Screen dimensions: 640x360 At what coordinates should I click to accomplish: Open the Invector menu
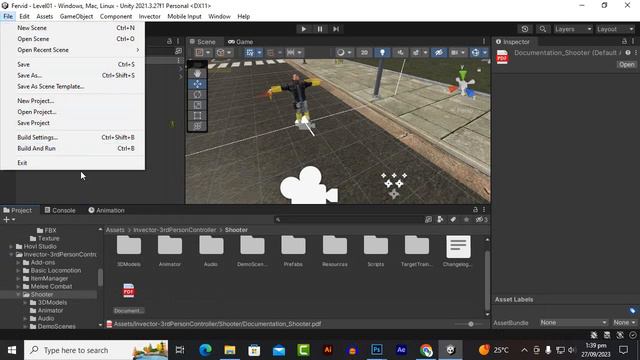pyautogui.click(x=149, y=16)
